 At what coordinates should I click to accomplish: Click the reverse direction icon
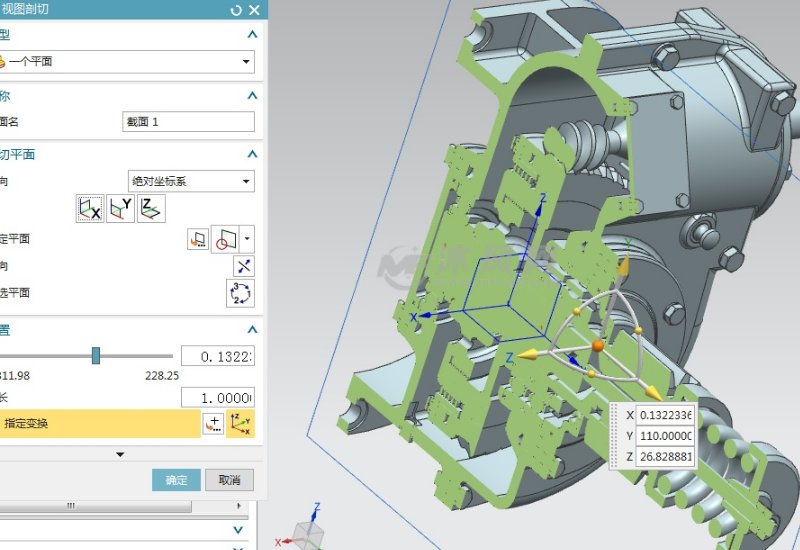coord(243,265)
